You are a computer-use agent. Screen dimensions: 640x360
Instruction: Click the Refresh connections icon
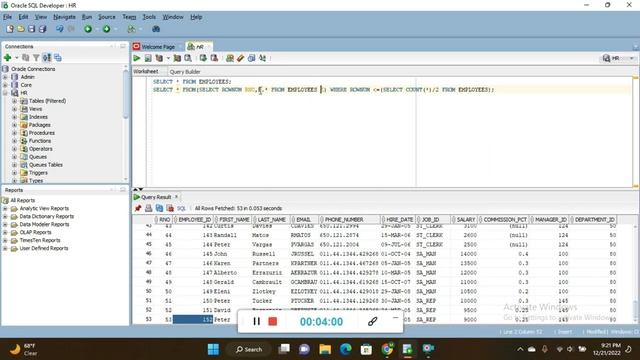[25, 58]
